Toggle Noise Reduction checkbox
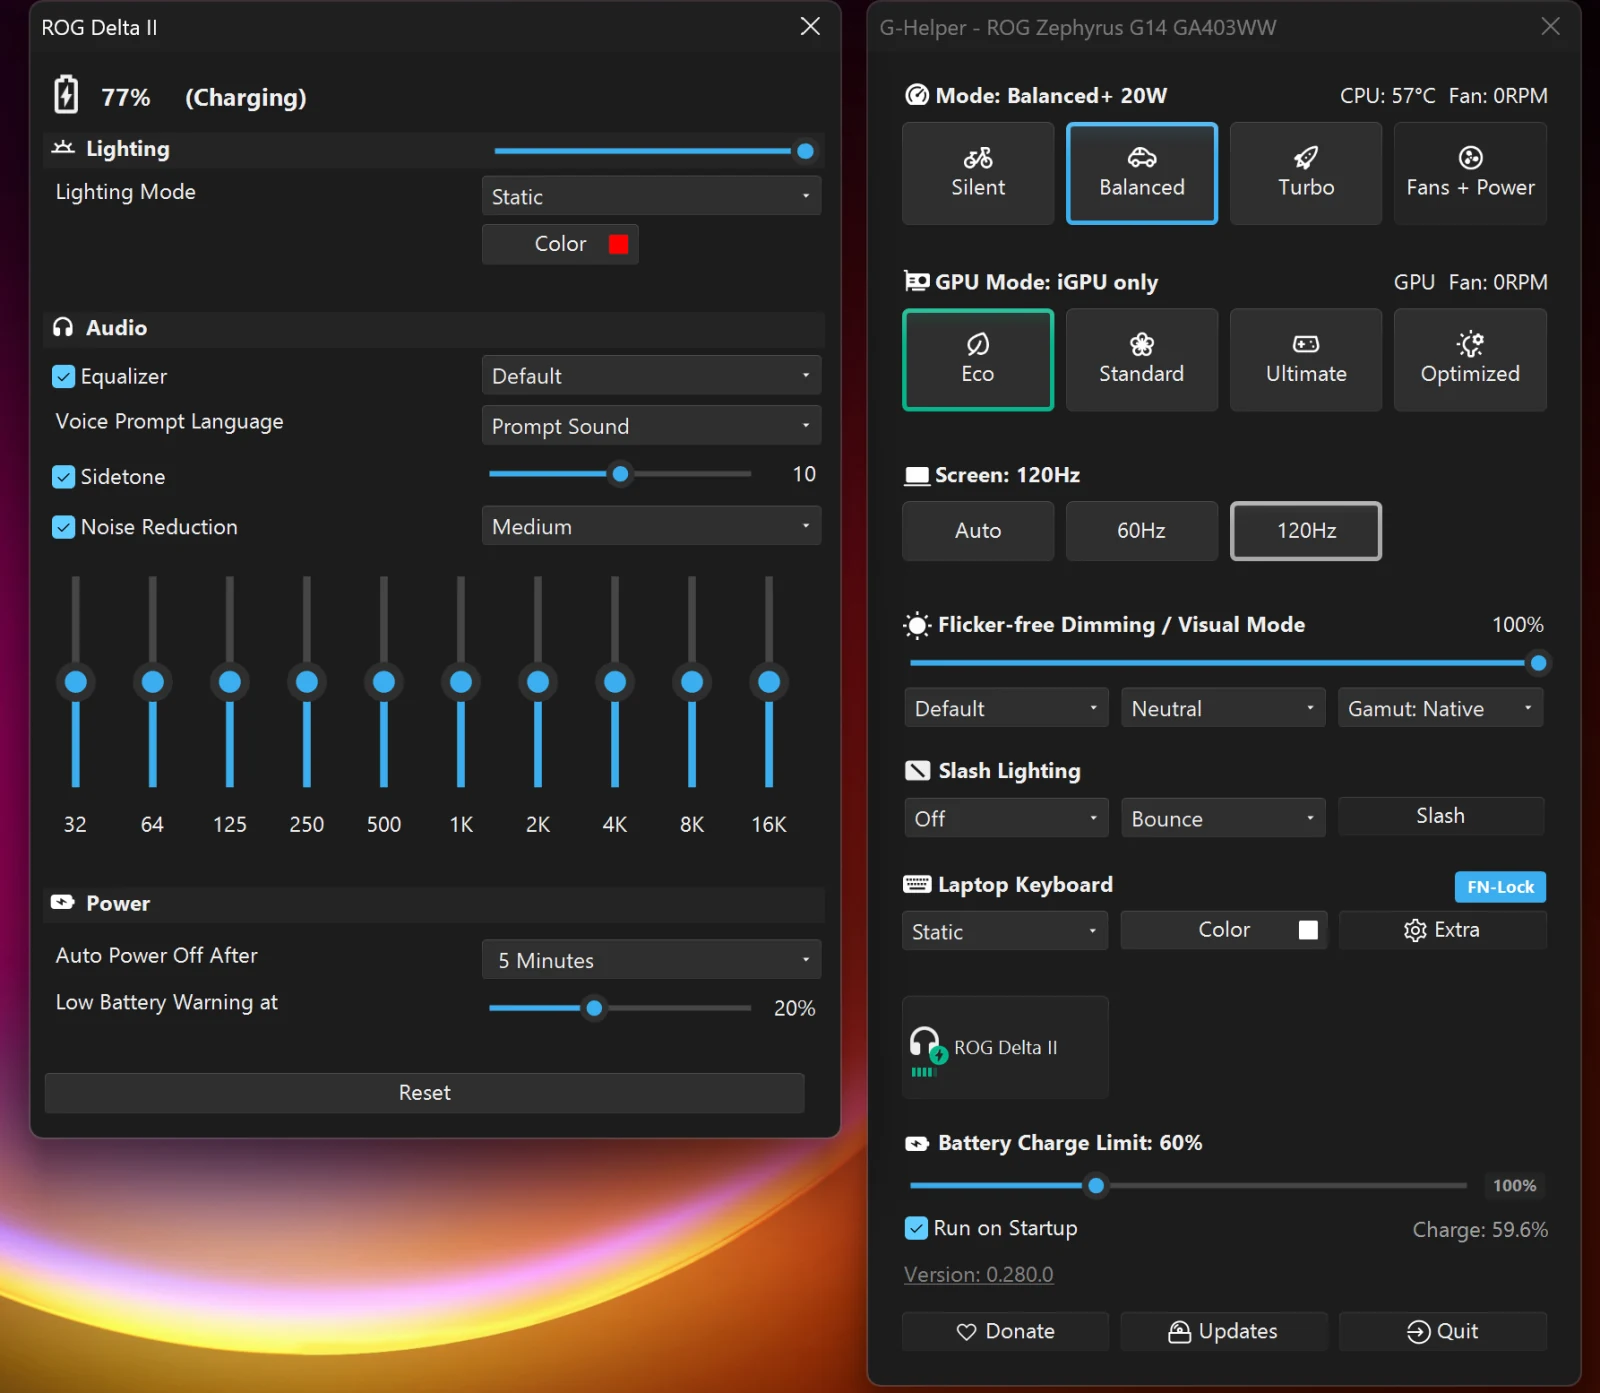The width and height of the screenshot is (1600, 1393). (63, 527)
